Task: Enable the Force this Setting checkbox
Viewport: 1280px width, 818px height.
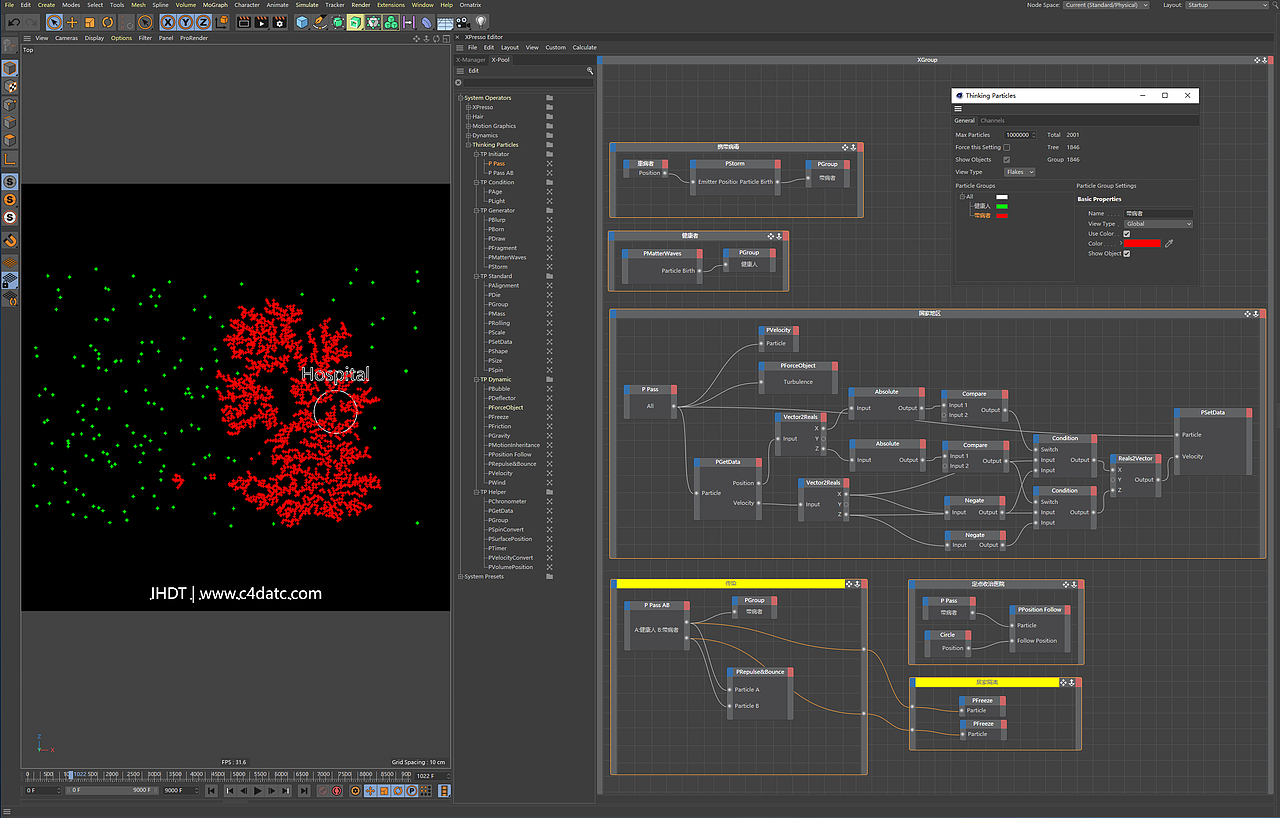Action: pyautogui.click(x=1006, y=147)
